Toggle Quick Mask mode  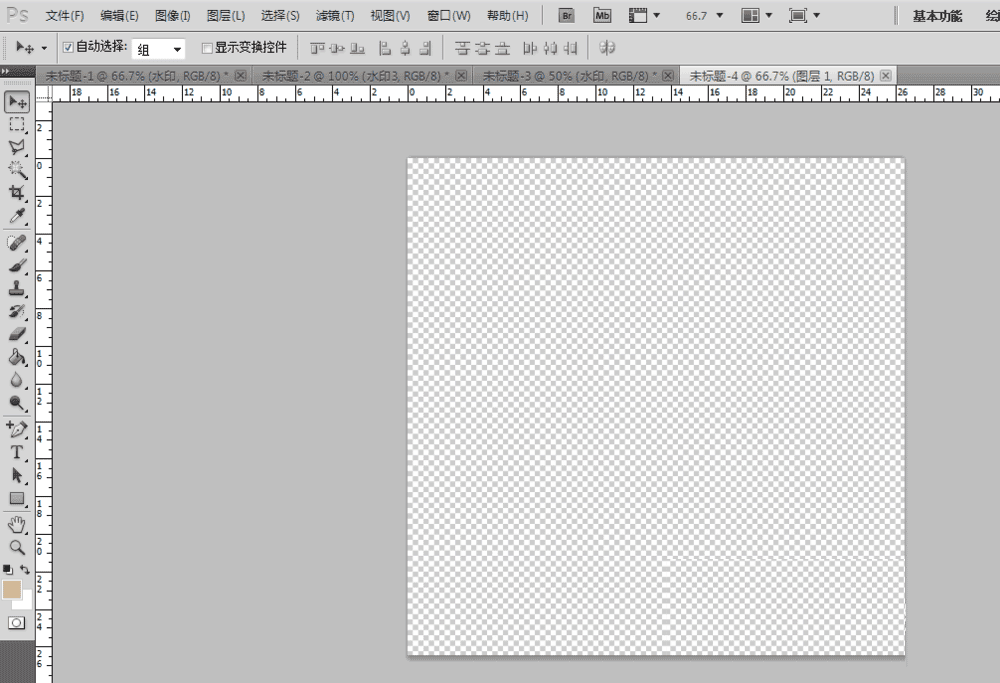(x=17, y=622)
